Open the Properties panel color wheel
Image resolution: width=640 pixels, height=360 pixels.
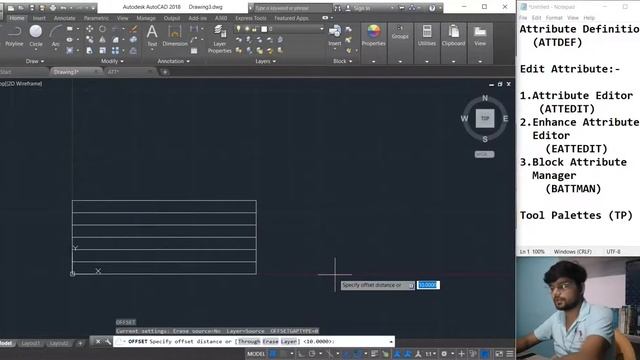click(x=373, y=32)
